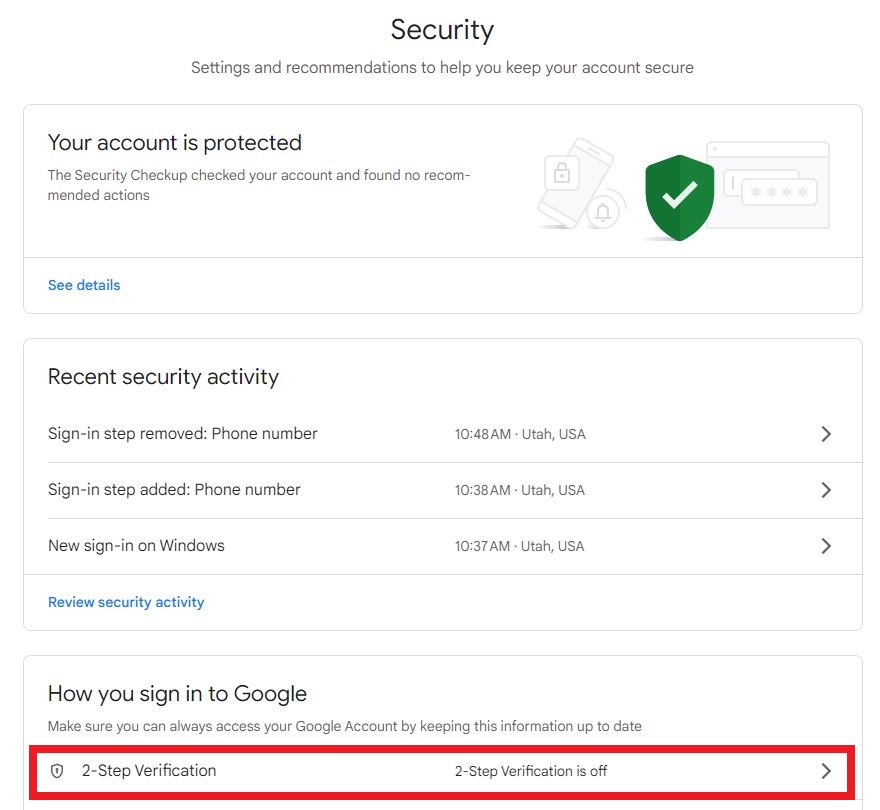Open the 'New sign-in on Windows' chevron

pyautogui.click(x=826, y=546)
